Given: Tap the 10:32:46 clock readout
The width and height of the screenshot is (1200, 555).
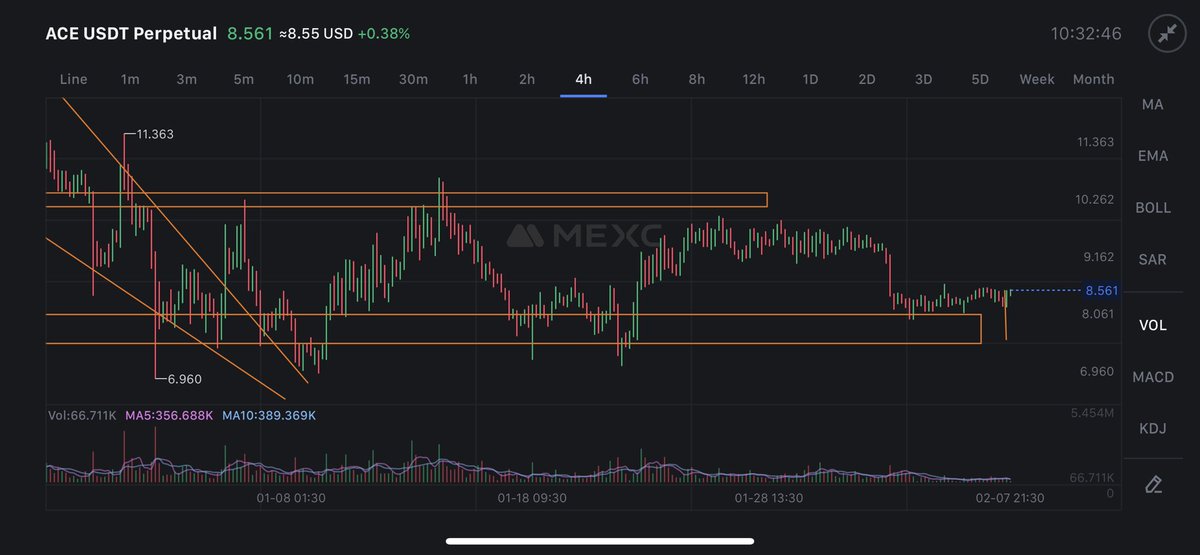Looking at the screenshot, I should click(x=1086, y=33).
